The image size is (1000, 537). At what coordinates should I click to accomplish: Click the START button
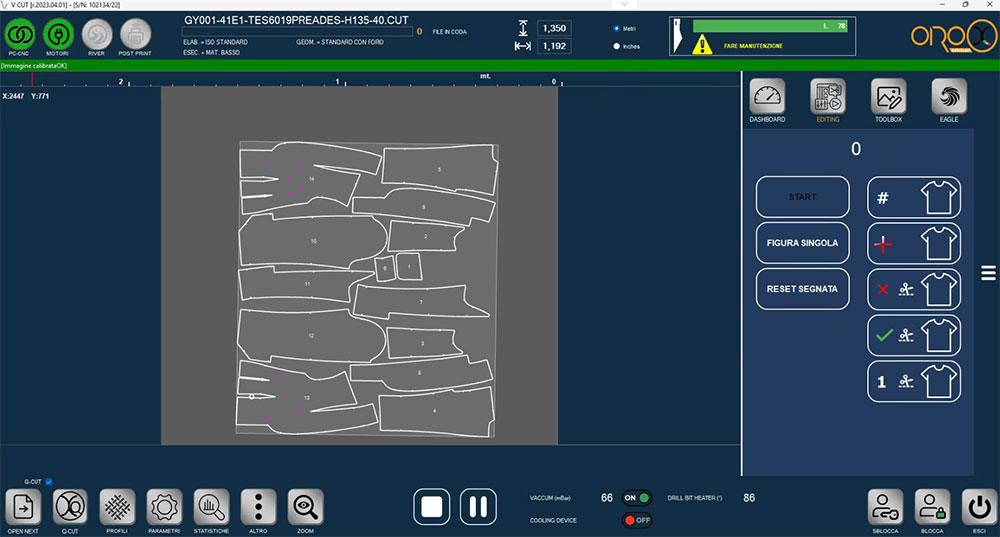(802, 197)
